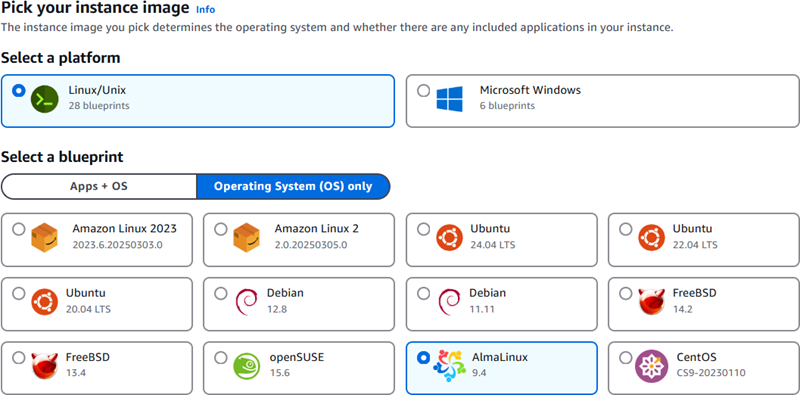Choose the Amazon Linux 2 radio button
Screen dimensions: 800x395
pyautogui.click(x=221, y=229)
